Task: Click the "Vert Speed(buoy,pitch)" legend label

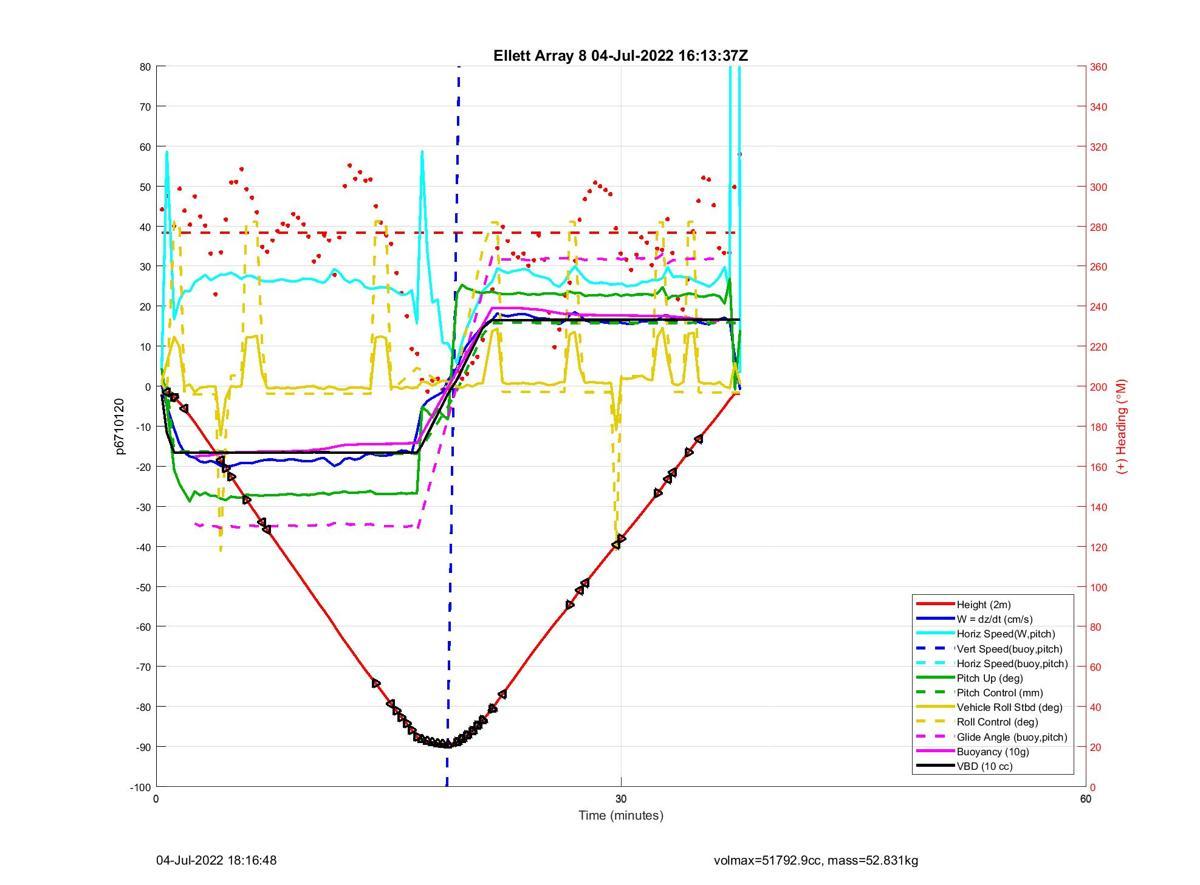Action: pos(1009,648)
